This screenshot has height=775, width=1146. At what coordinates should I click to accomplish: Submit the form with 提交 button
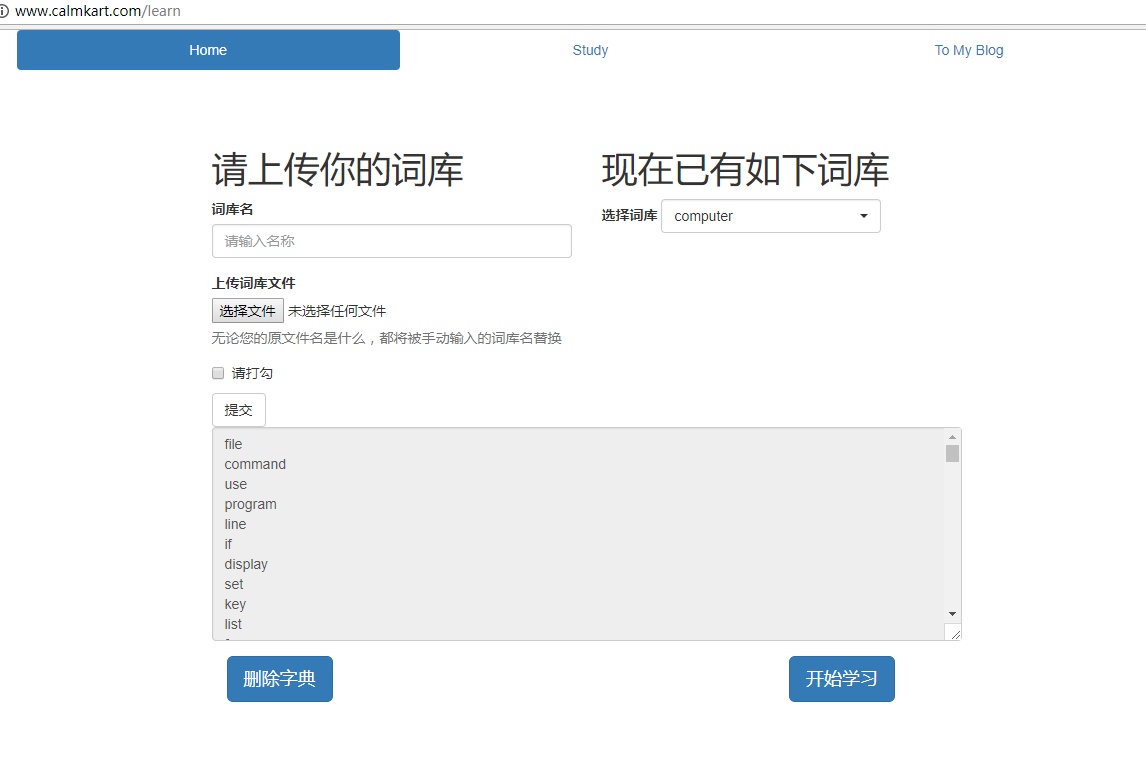(238, 410)
